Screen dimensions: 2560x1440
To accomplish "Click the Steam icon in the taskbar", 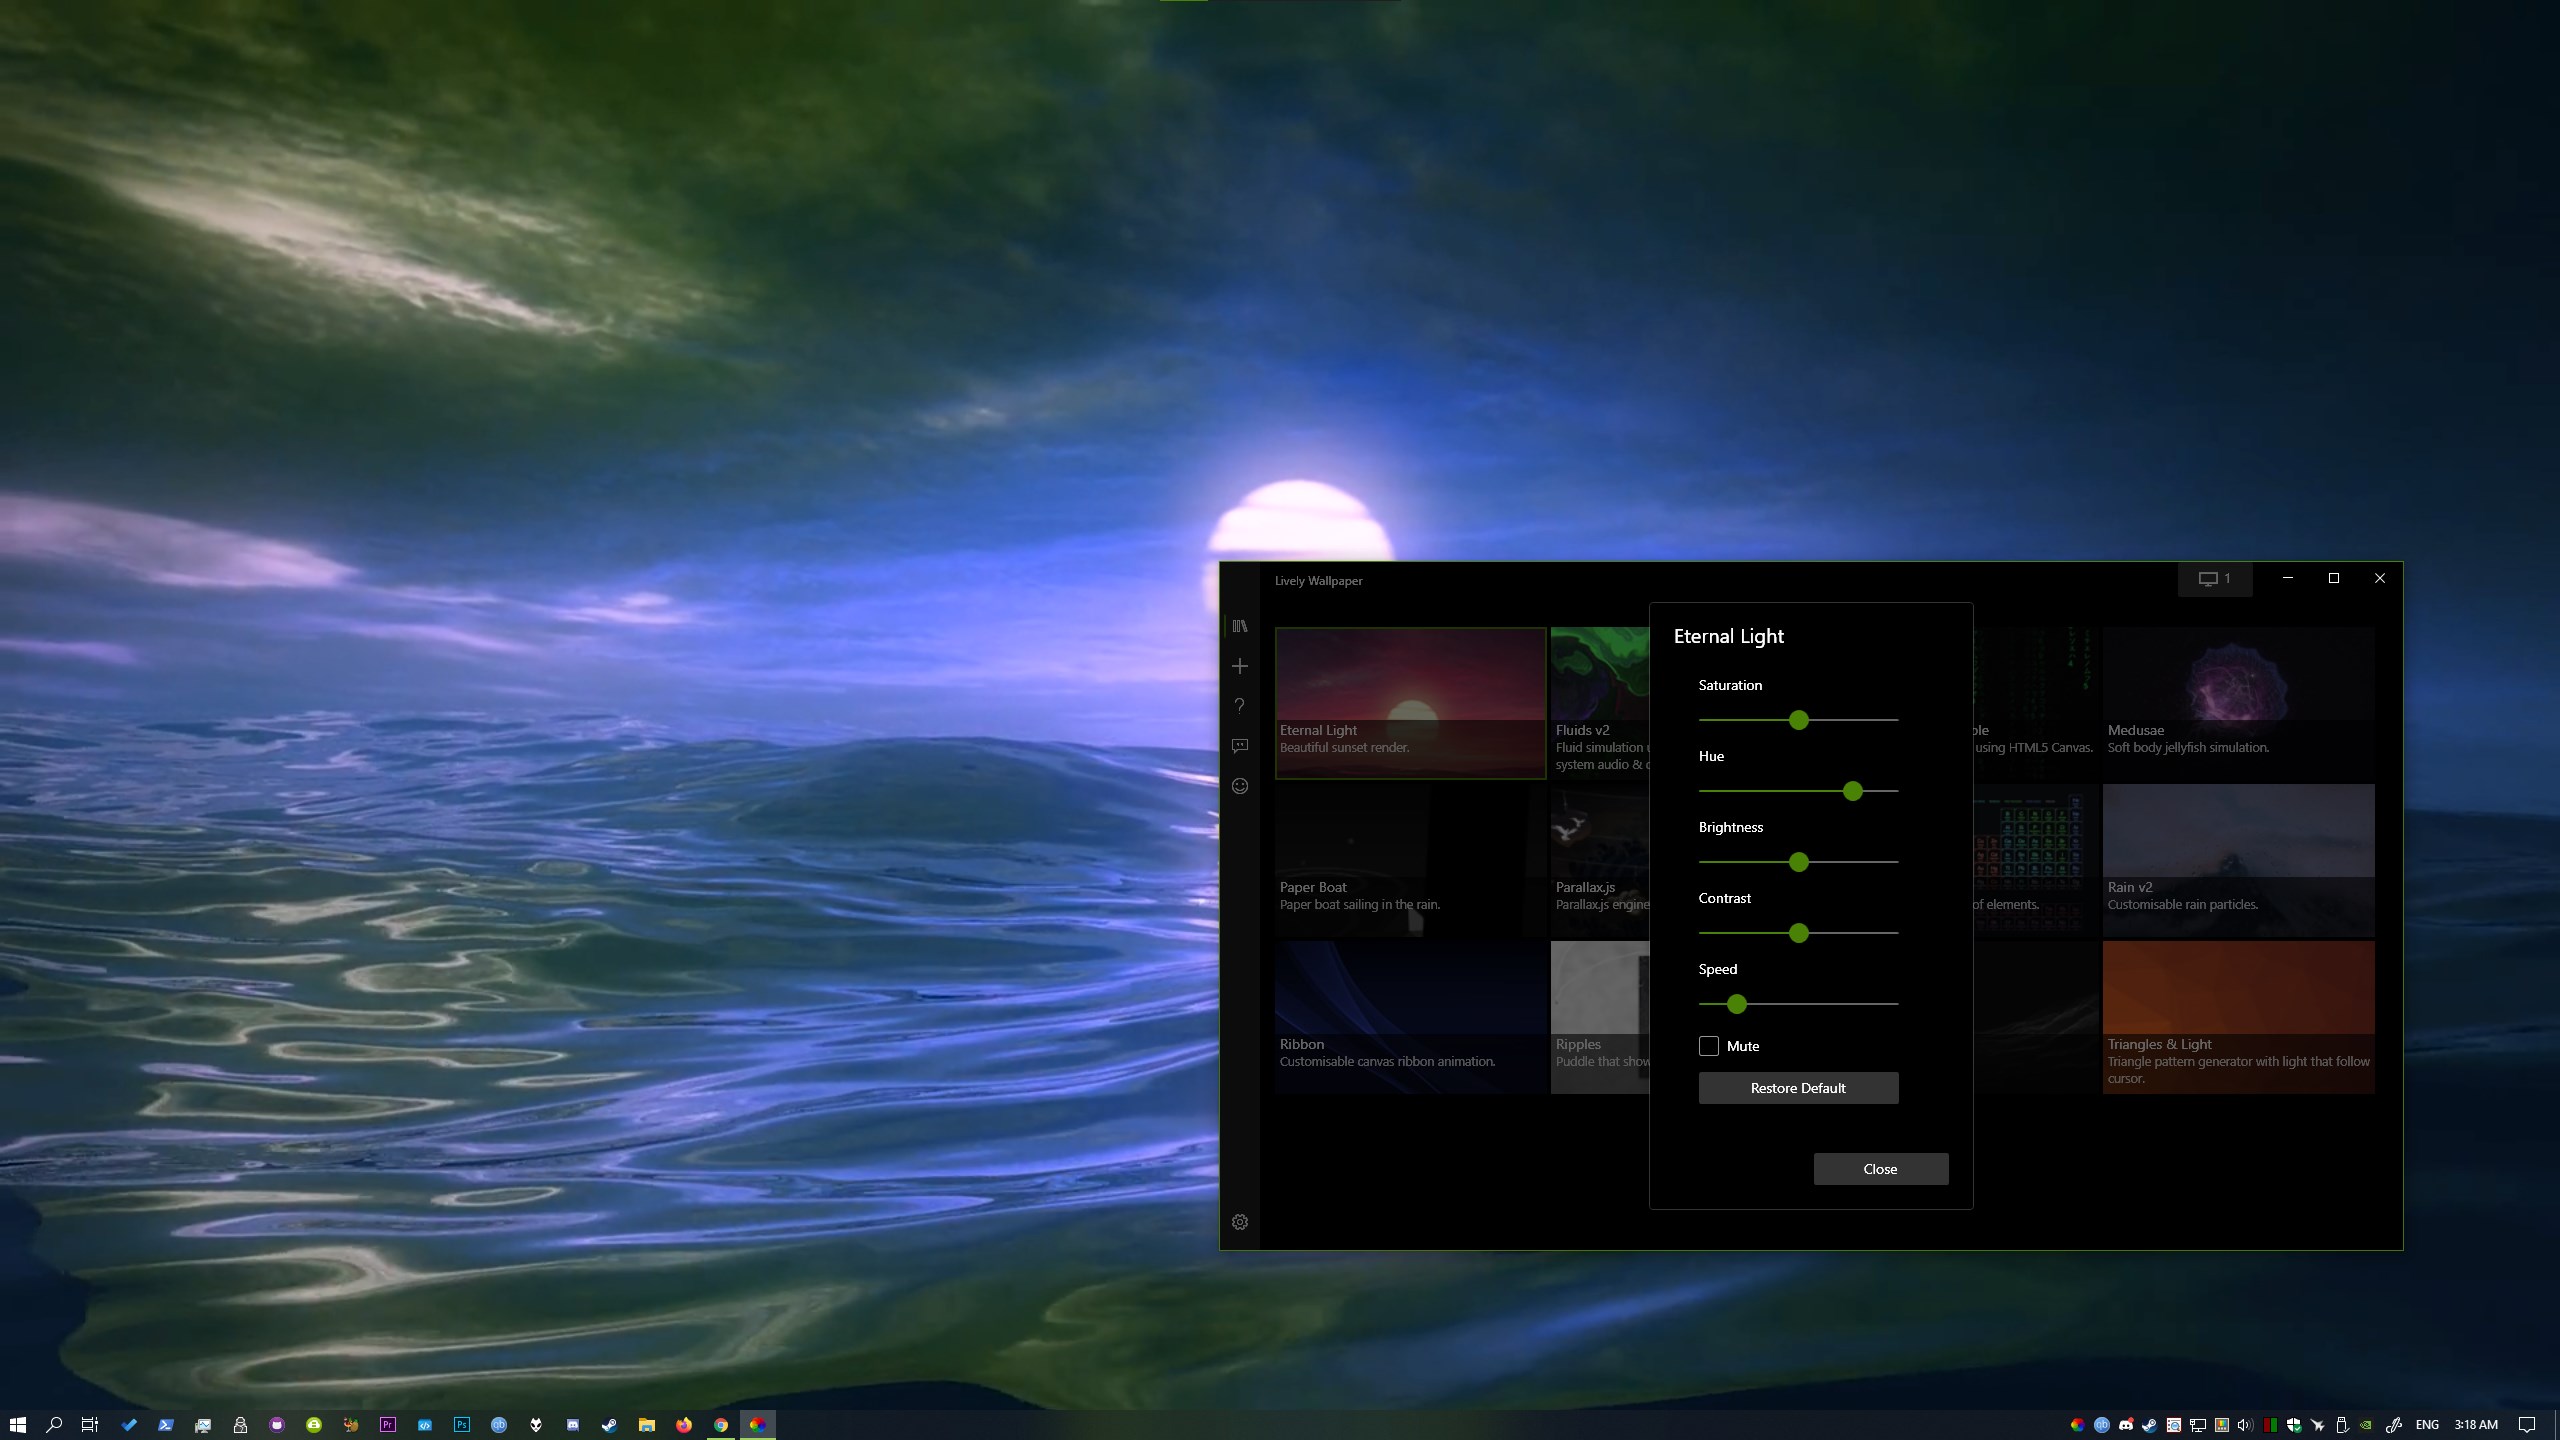I will pos(609,1425).
